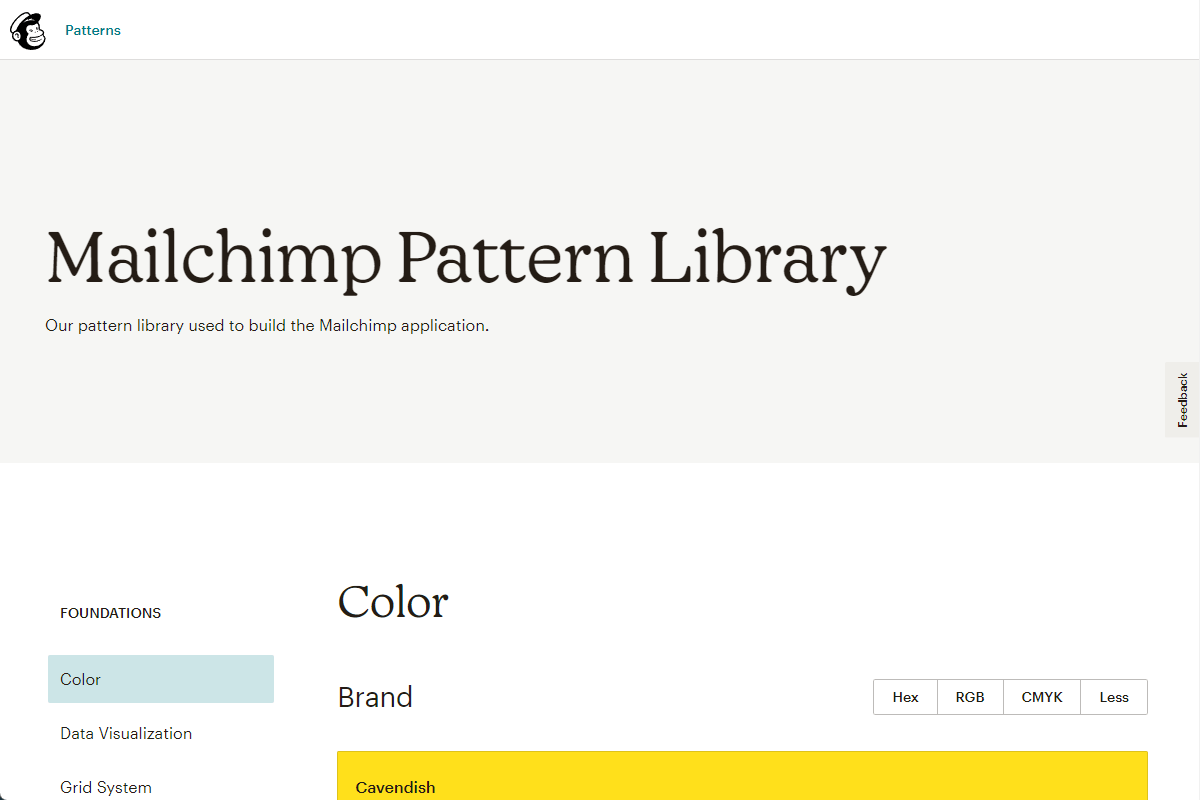Click the large Color section heading

(x=393, y=601)
